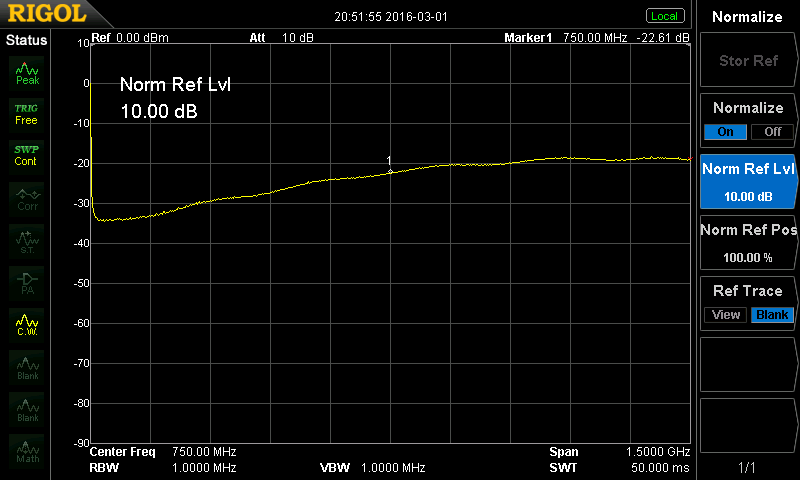Click the TRIG Free status icon
This screenshot has height=480, width=800.
click(x=27, y=113)
